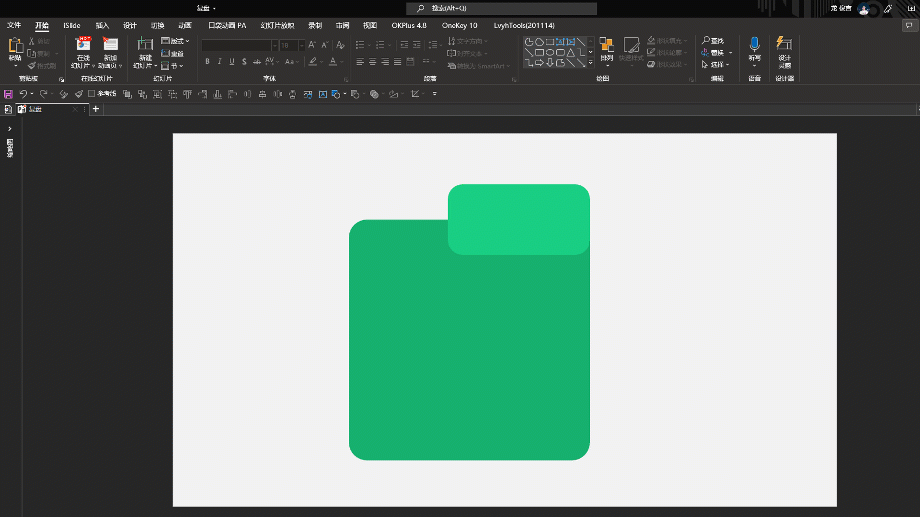
Task: Tick the checkbox in the quick access toolbar
Action: click(x=92, y=94)
